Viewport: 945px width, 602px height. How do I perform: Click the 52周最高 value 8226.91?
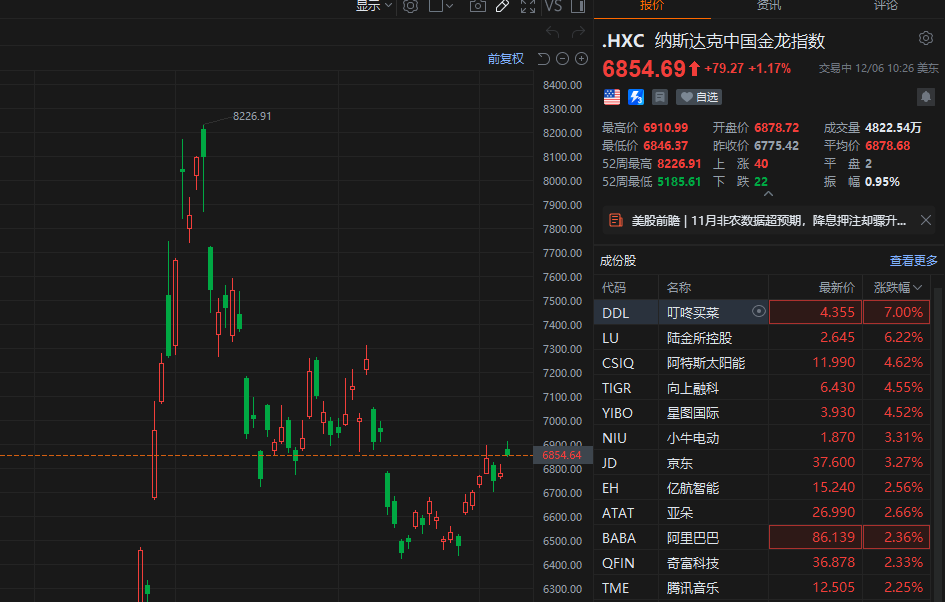(679, 164)
